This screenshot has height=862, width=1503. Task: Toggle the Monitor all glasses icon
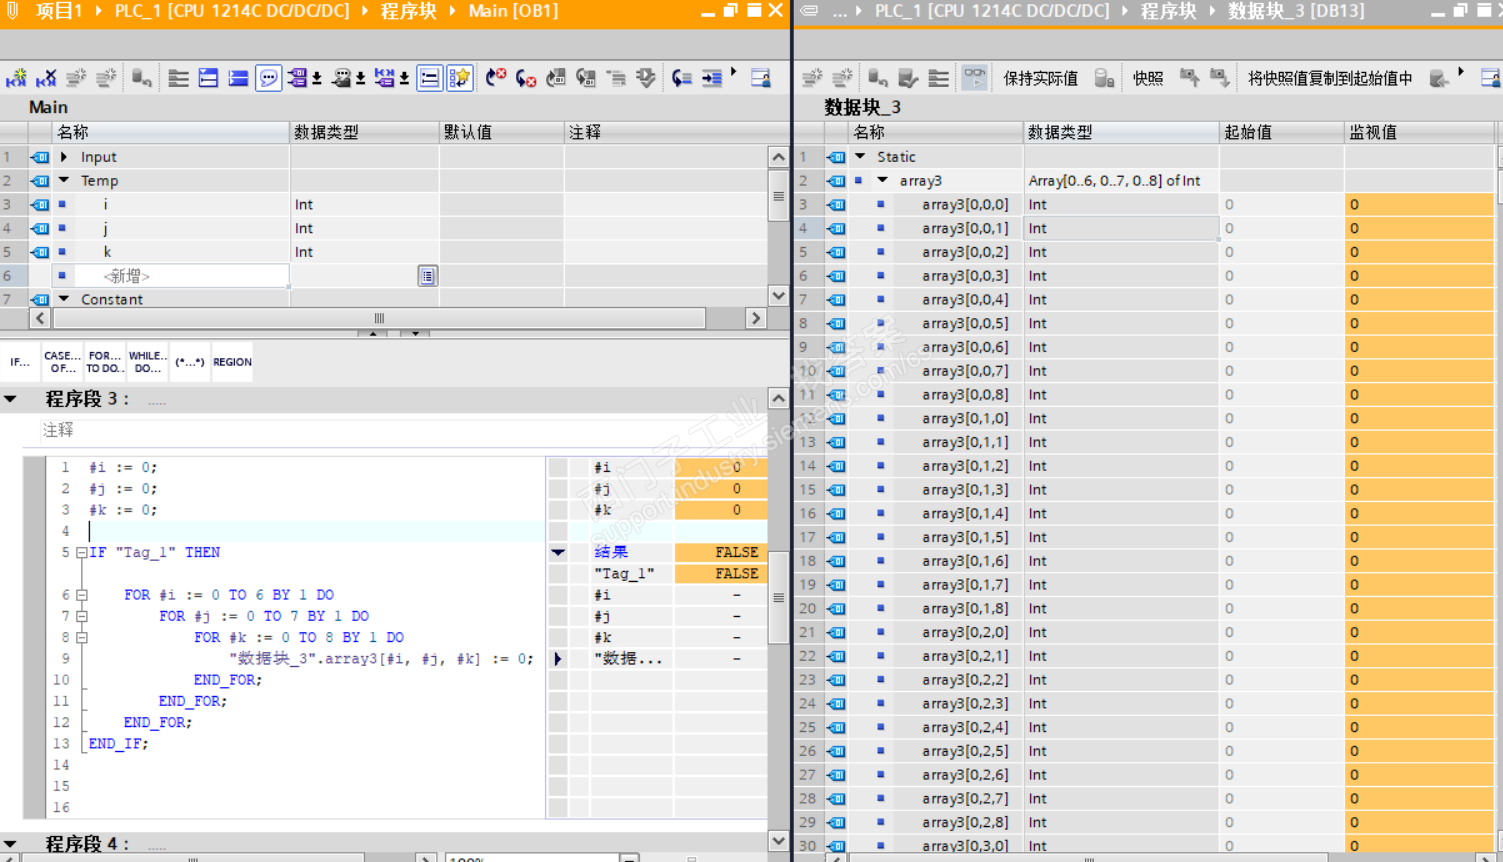[974, 78]
